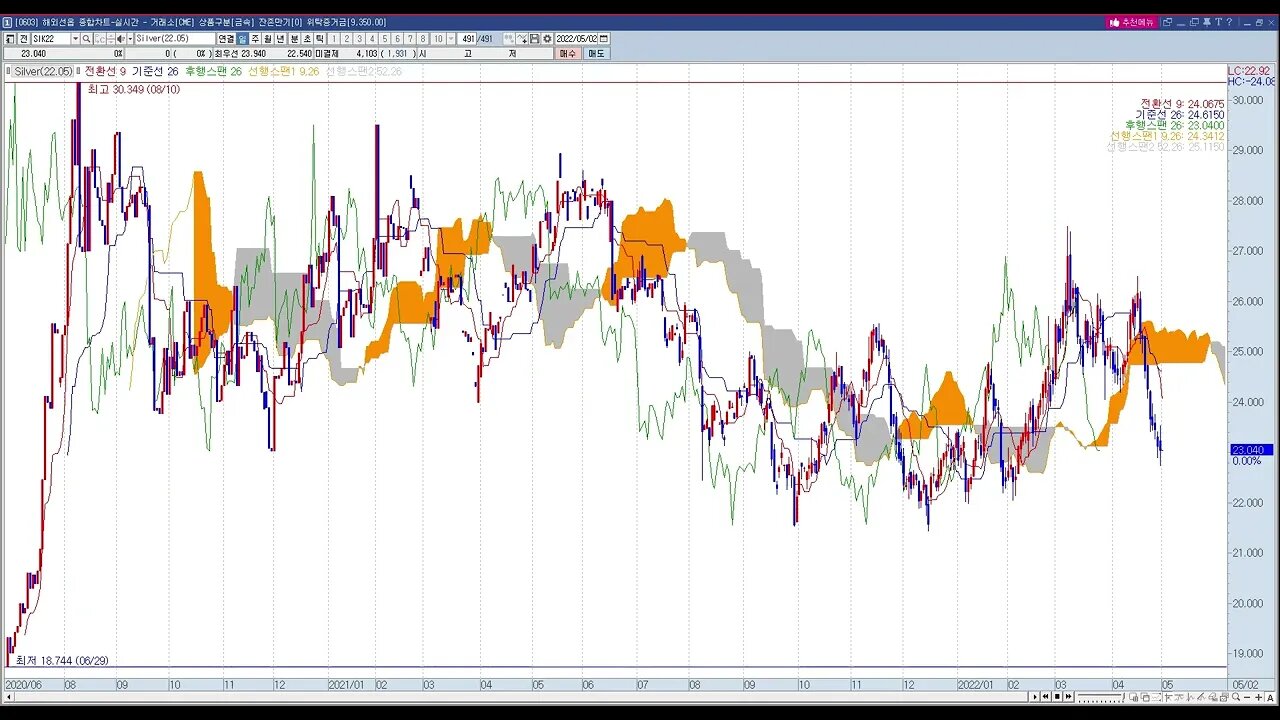Choose interval preset 3
Image resolution: width=1280 pixels, height=720 pixels.
pos(359,39)
